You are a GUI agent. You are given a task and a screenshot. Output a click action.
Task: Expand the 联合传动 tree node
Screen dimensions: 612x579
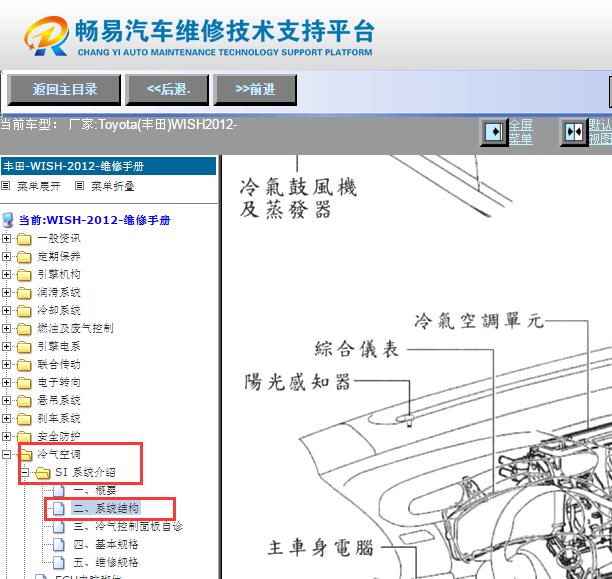pos(6,364)
